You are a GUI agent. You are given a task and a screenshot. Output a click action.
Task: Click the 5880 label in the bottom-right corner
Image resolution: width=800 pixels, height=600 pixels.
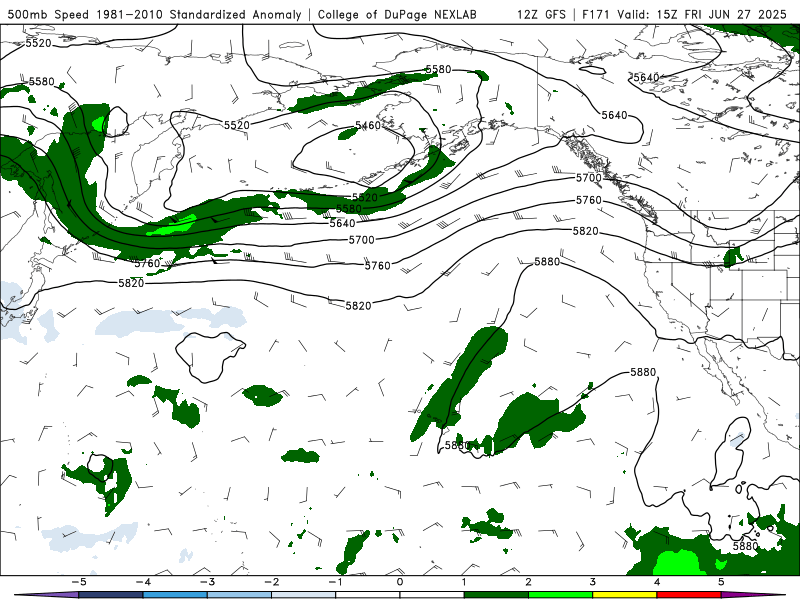click(x=745, y=546)
